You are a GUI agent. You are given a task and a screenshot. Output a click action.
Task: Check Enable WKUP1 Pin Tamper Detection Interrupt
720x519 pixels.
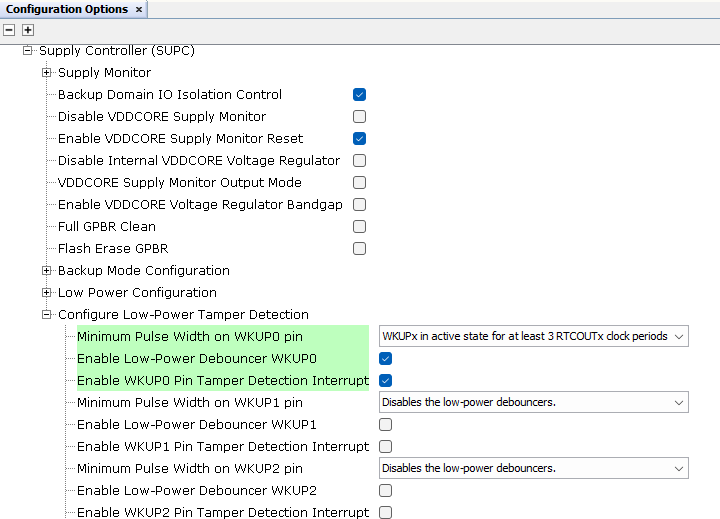[x=385, y=446]
